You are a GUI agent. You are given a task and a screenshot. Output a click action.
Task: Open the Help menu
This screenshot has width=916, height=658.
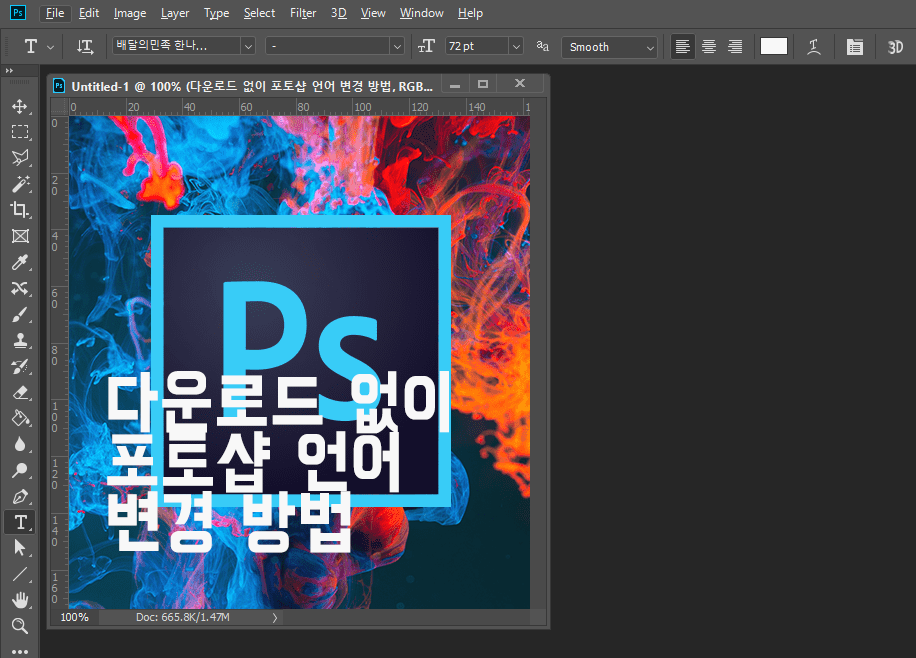[x=470, y=13]
